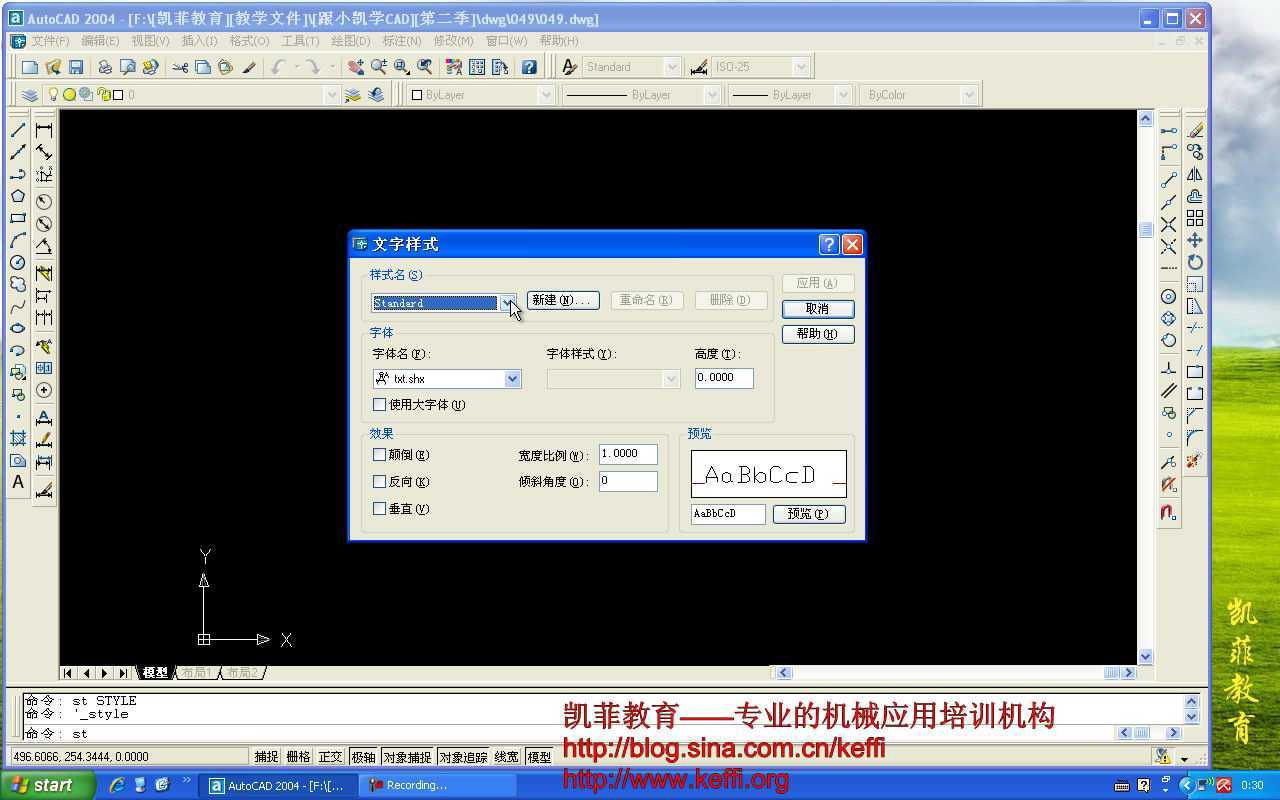Image resolution: width=1280 pixels, height=800 pixels.
Task: Open the layer control dropdown
Action: point(332,95)
